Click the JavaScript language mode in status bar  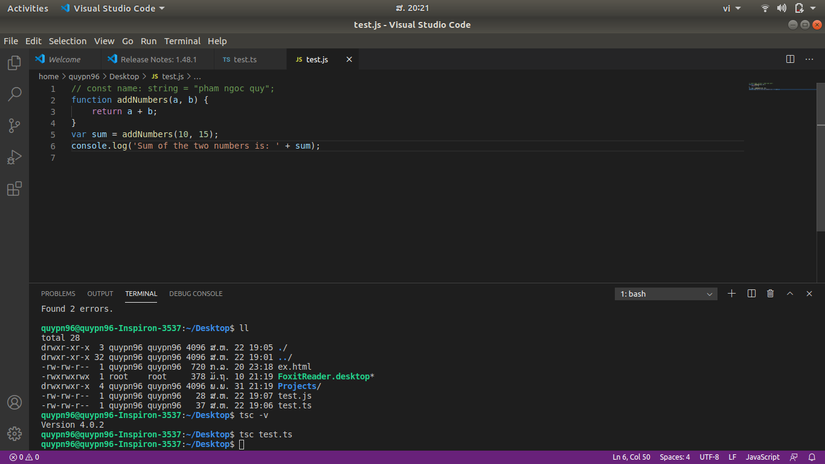click(761, 457)
